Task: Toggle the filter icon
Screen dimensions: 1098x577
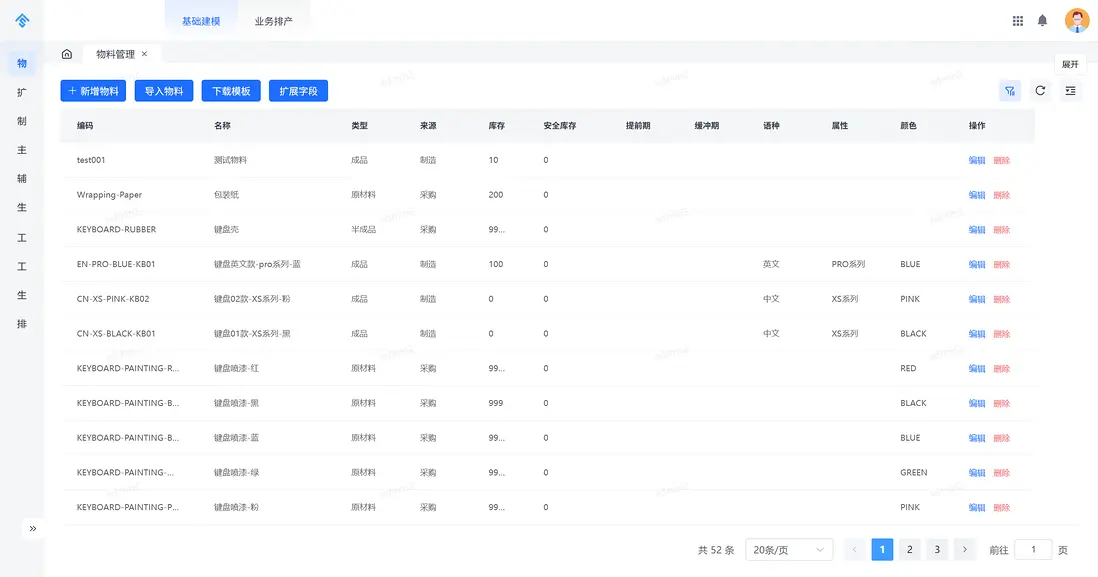Action: [1010, 91]
